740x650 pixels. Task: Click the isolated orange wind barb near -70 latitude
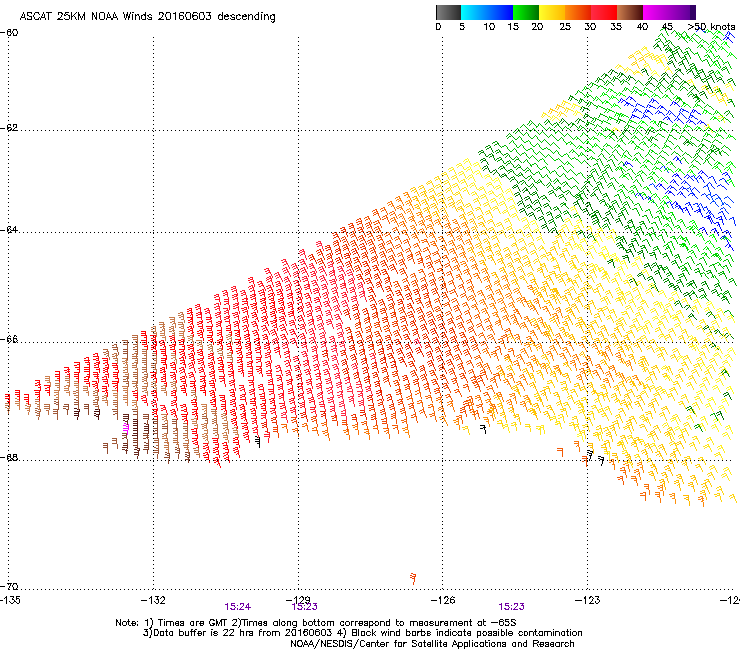coord(413,579)
